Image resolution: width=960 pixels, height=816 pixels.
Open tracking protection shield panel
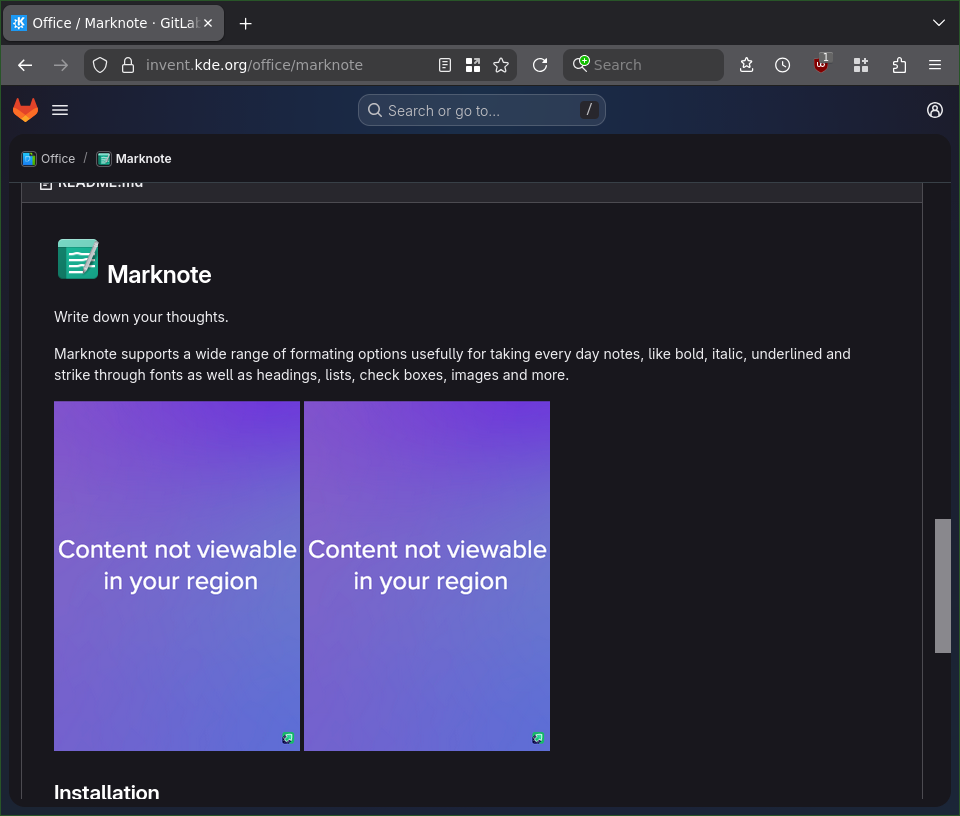pyautogui.click(x=100, y=65)
